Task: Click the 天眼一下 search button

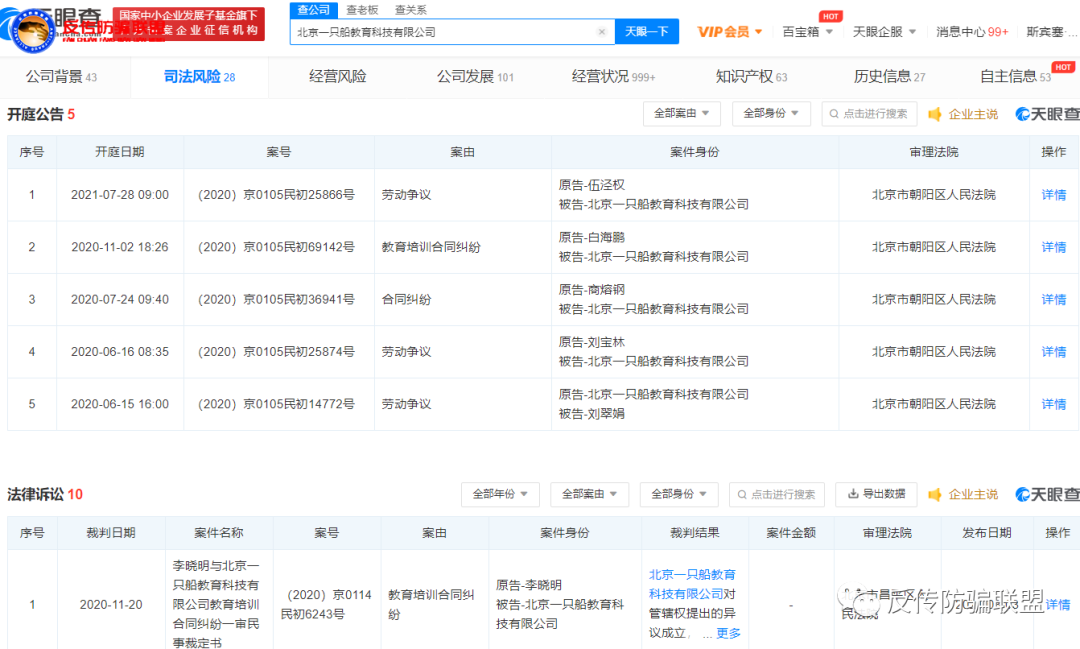Action: (x=645, y=31)
